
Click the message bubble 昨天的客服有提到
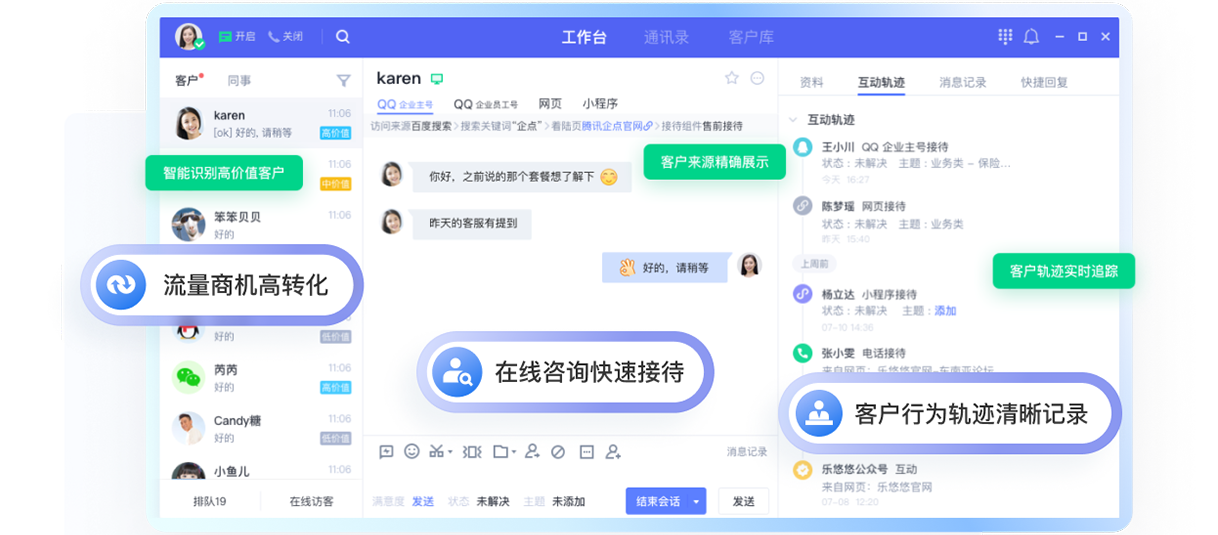point(472,223)
